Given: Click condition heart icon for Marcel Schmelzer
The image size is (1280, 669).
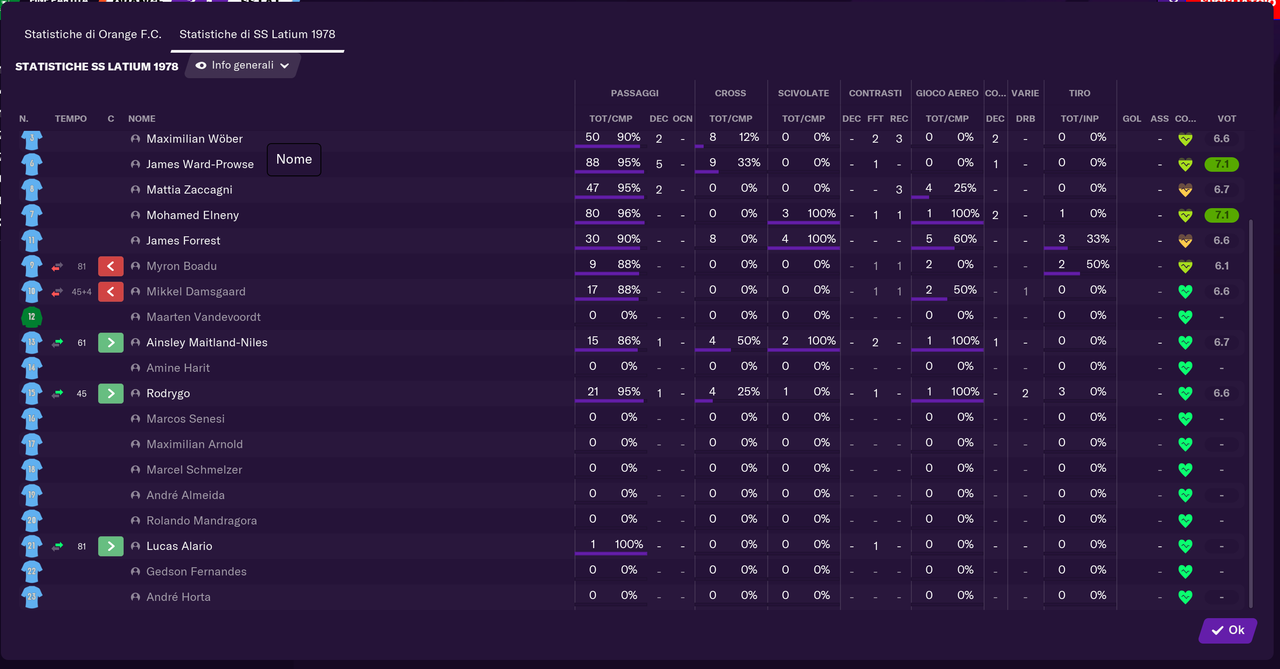Looking at the screenshot, I should 1185,469.
